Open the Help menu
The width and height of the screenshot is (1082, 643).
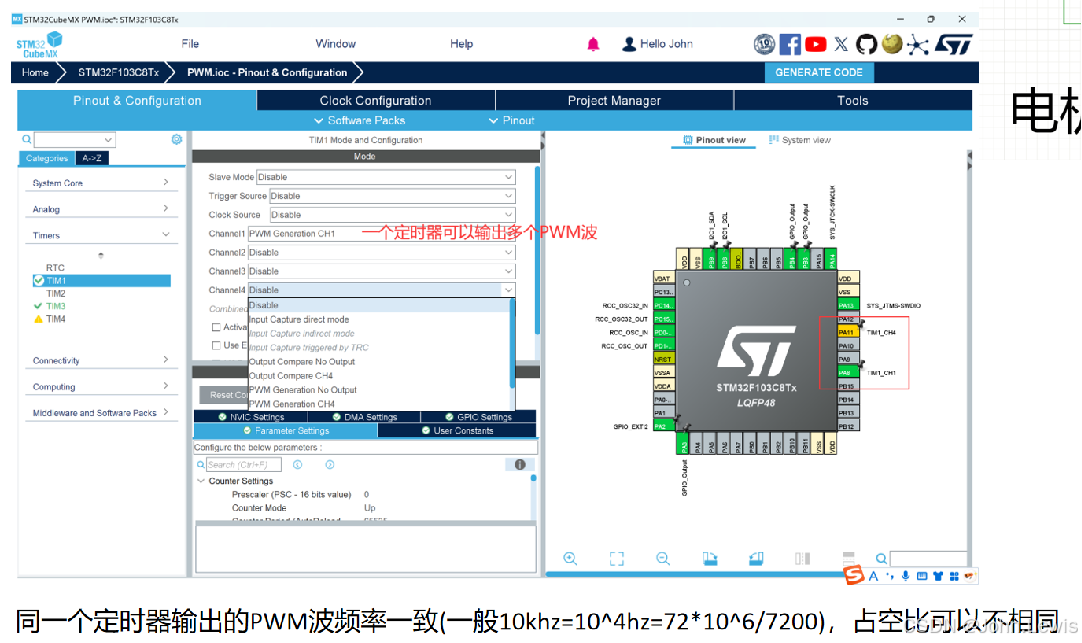pyautogui.click(x=462, y=43)
